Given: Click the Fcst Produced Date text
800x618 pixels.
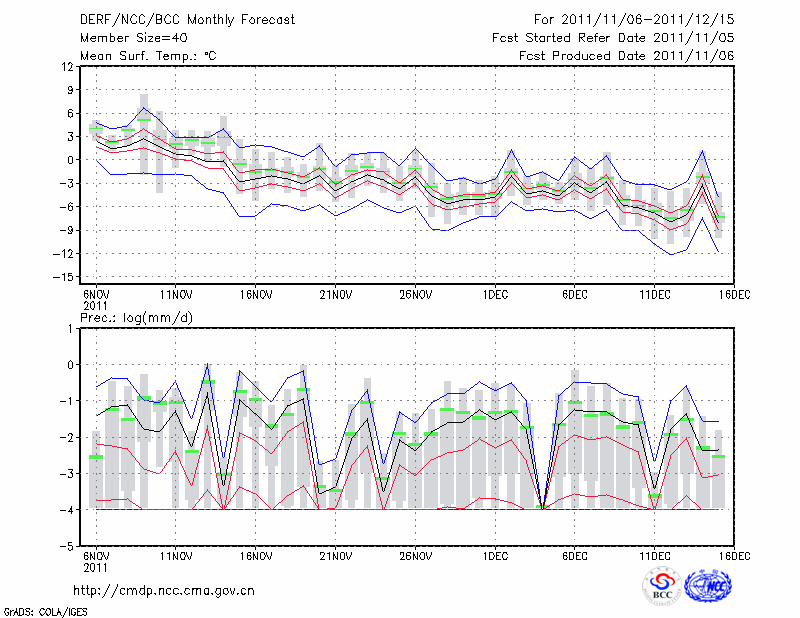Looking at the screenshot, I should coord(626,55).
